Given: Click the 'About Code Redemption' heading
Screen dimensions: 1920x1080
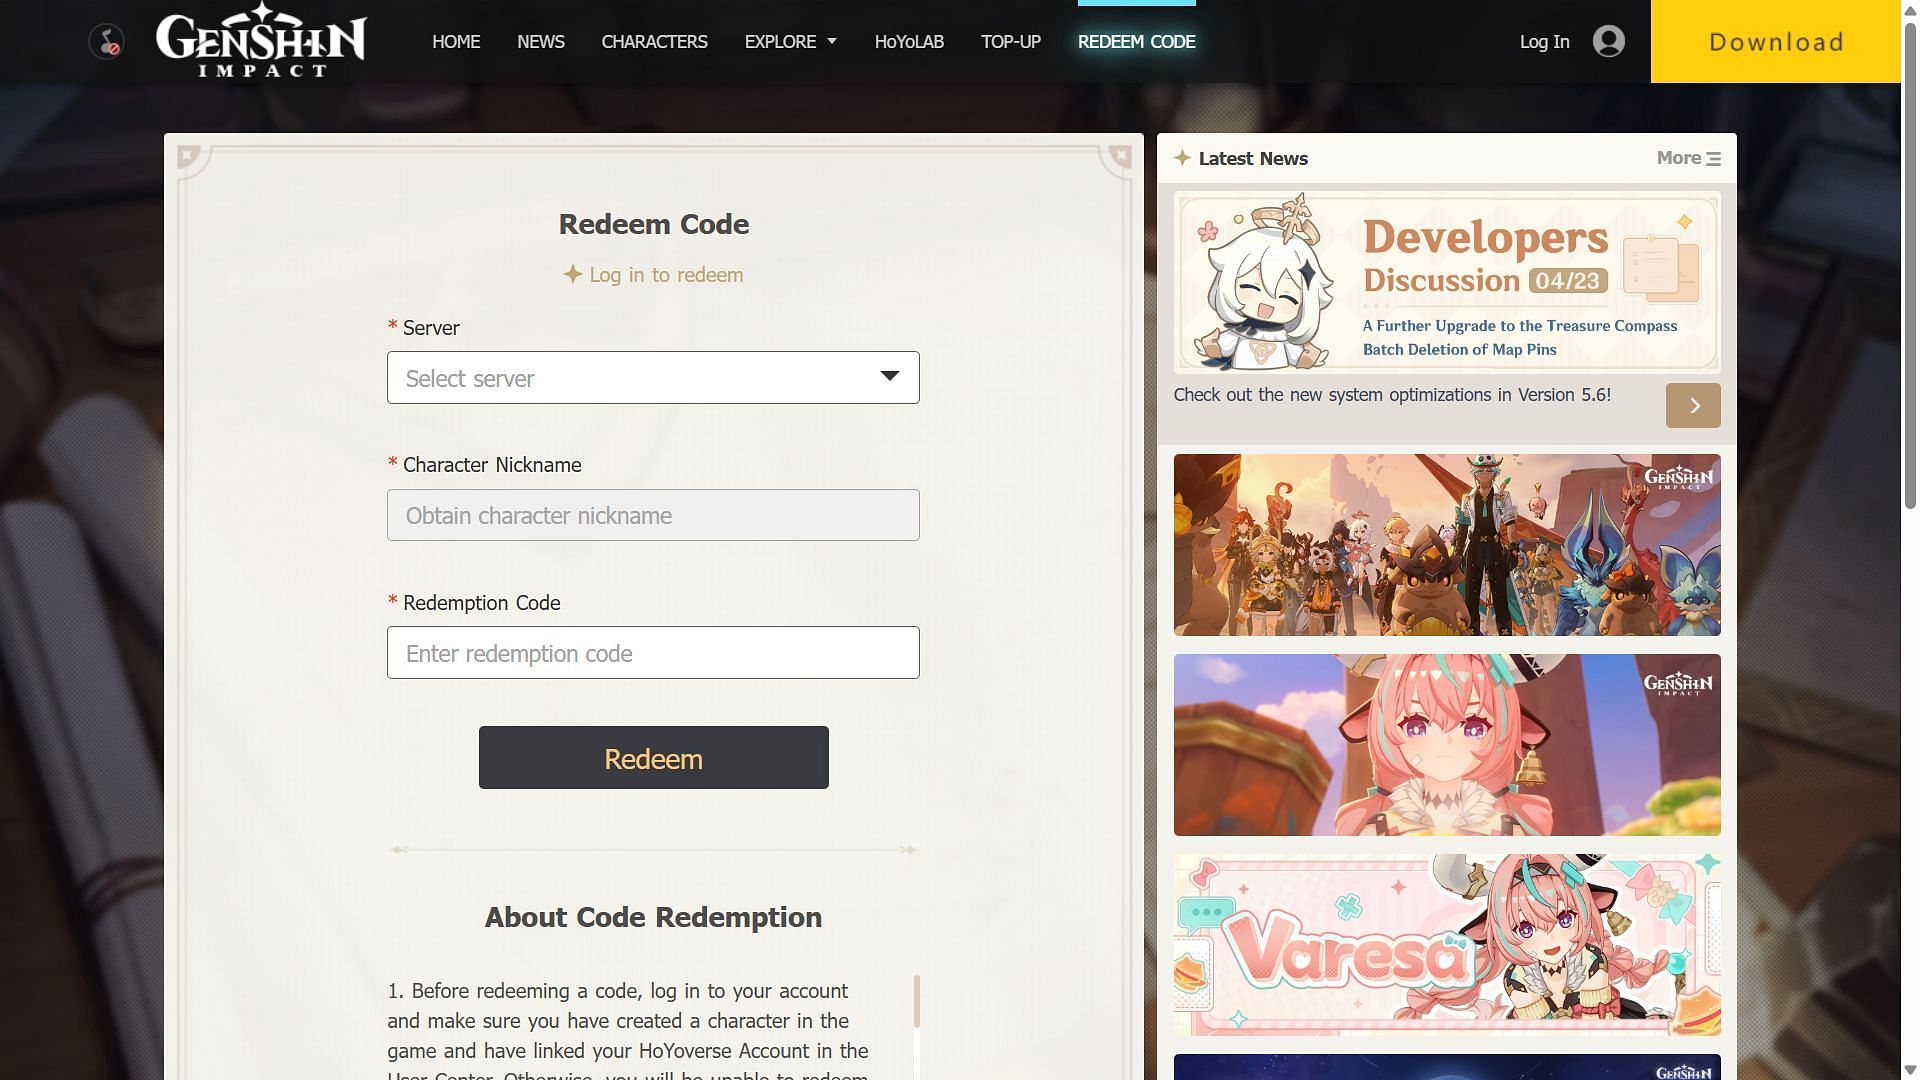Looking at the screenshot, I should tap(653, 917).
